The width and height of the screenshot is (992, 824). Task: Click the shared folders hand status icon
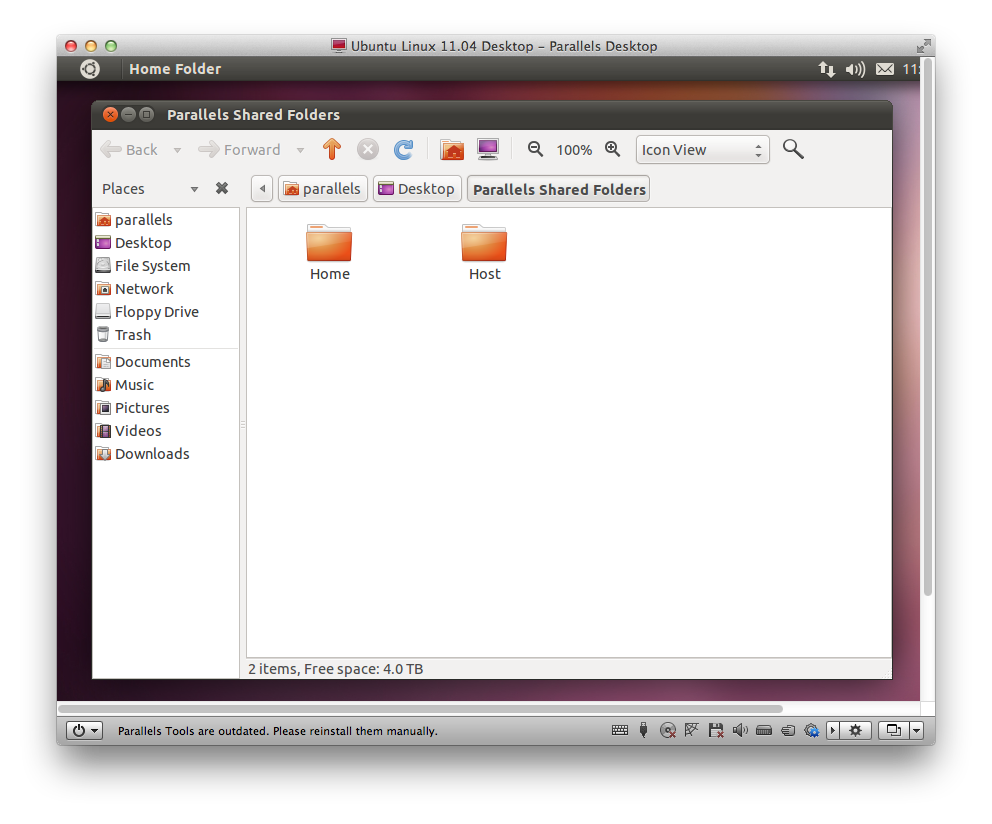click(x=788, y=731)
